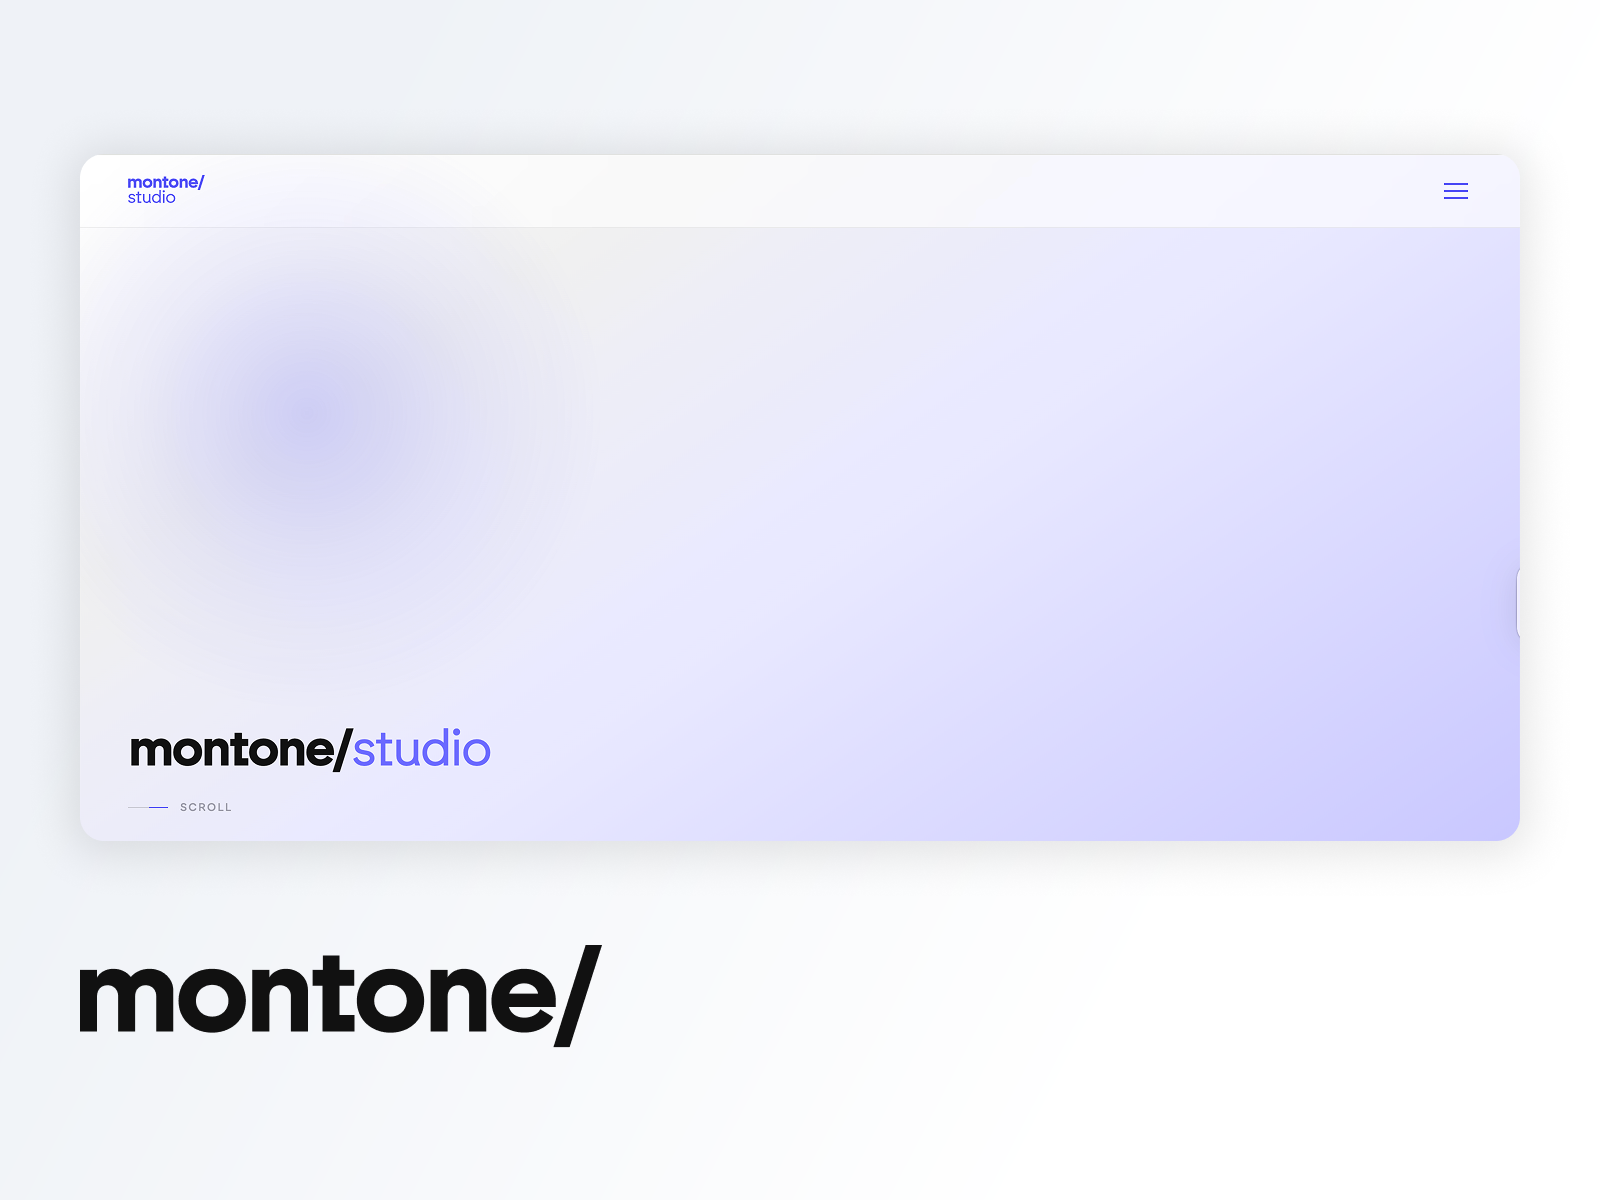The height and width of the screenshot is (1200, 1600).
Task: Collapse the menu overlay with the hamburger icon
Action: 1456,191
